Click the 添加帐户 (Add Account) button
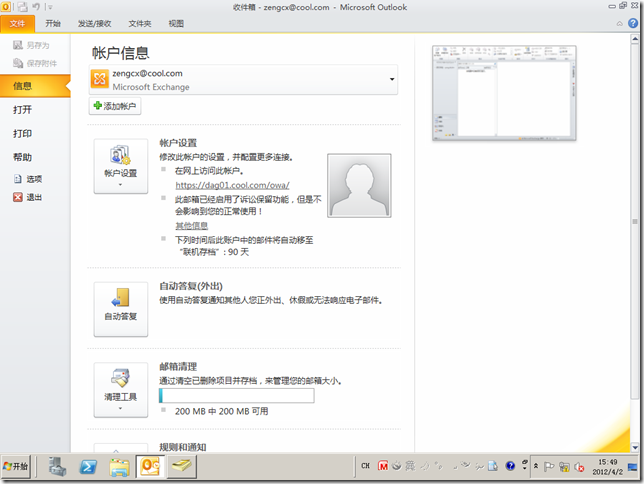 tap(115, 106)
